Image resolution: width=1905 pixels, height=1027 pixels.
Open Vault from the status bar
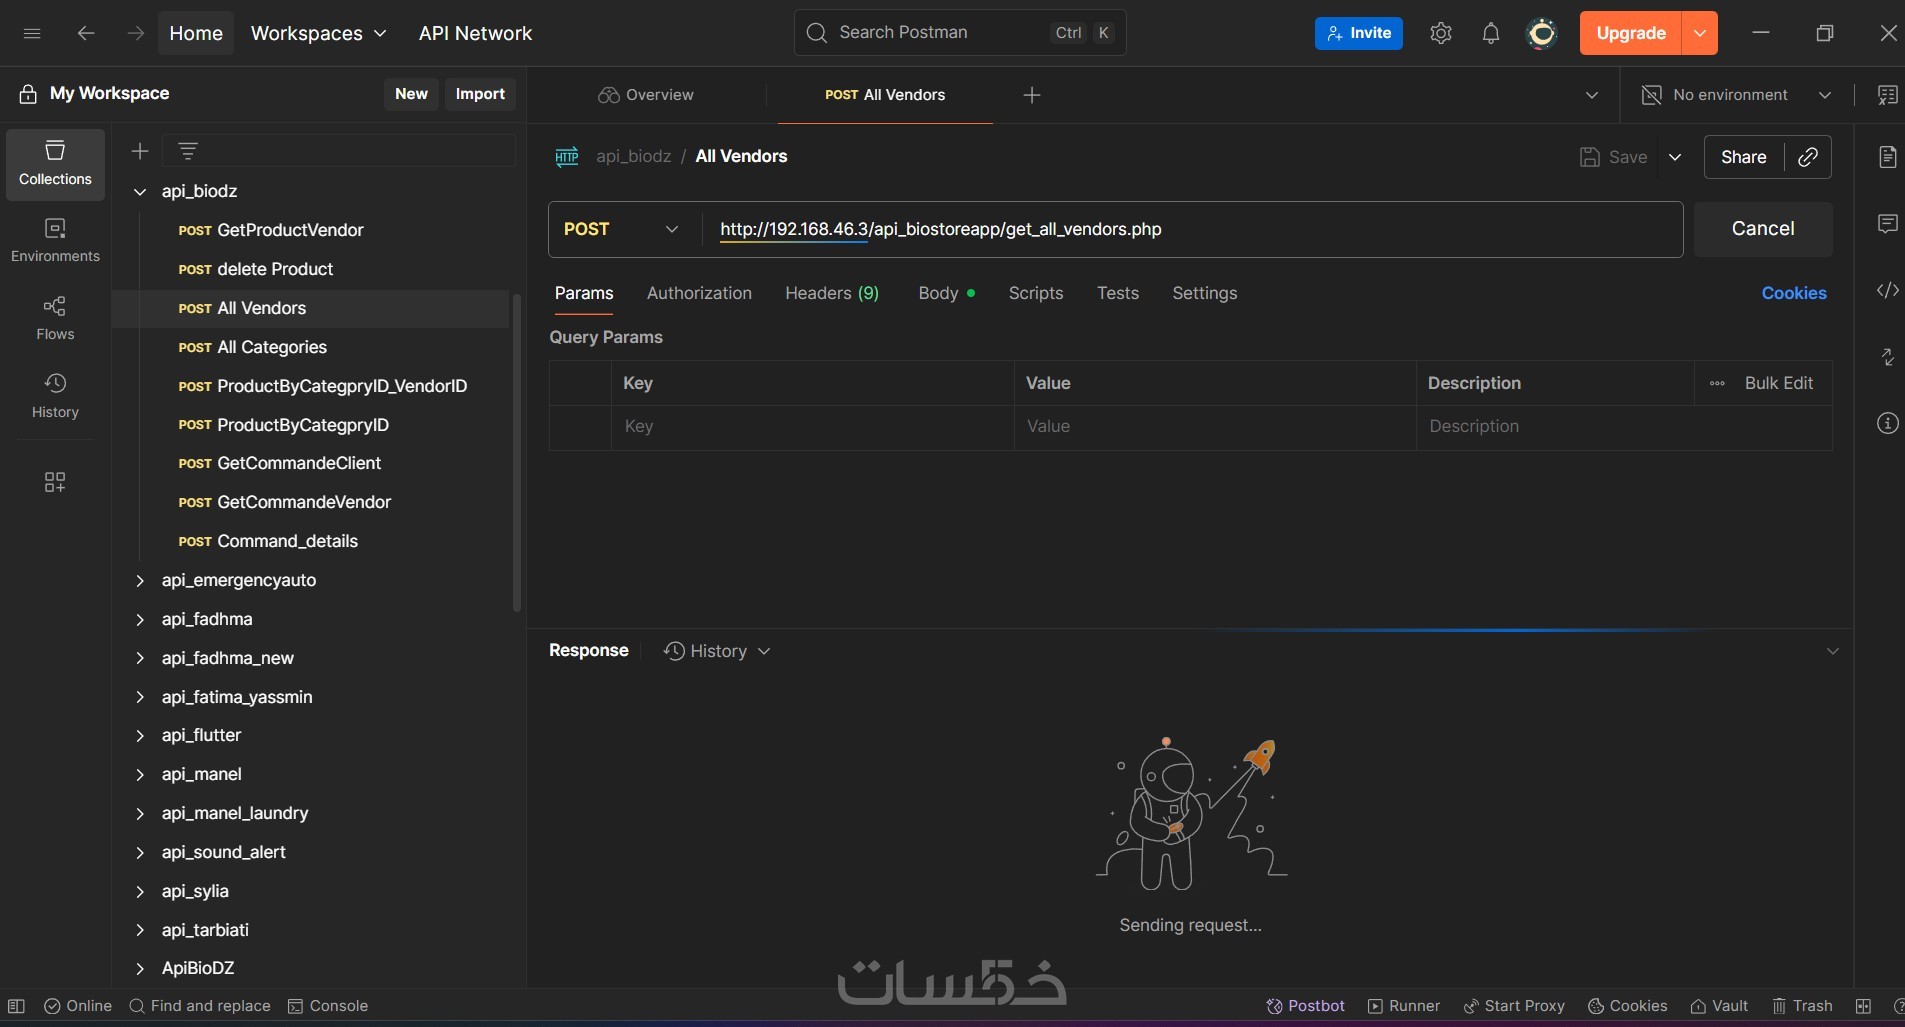(x=1719, y=1006)
